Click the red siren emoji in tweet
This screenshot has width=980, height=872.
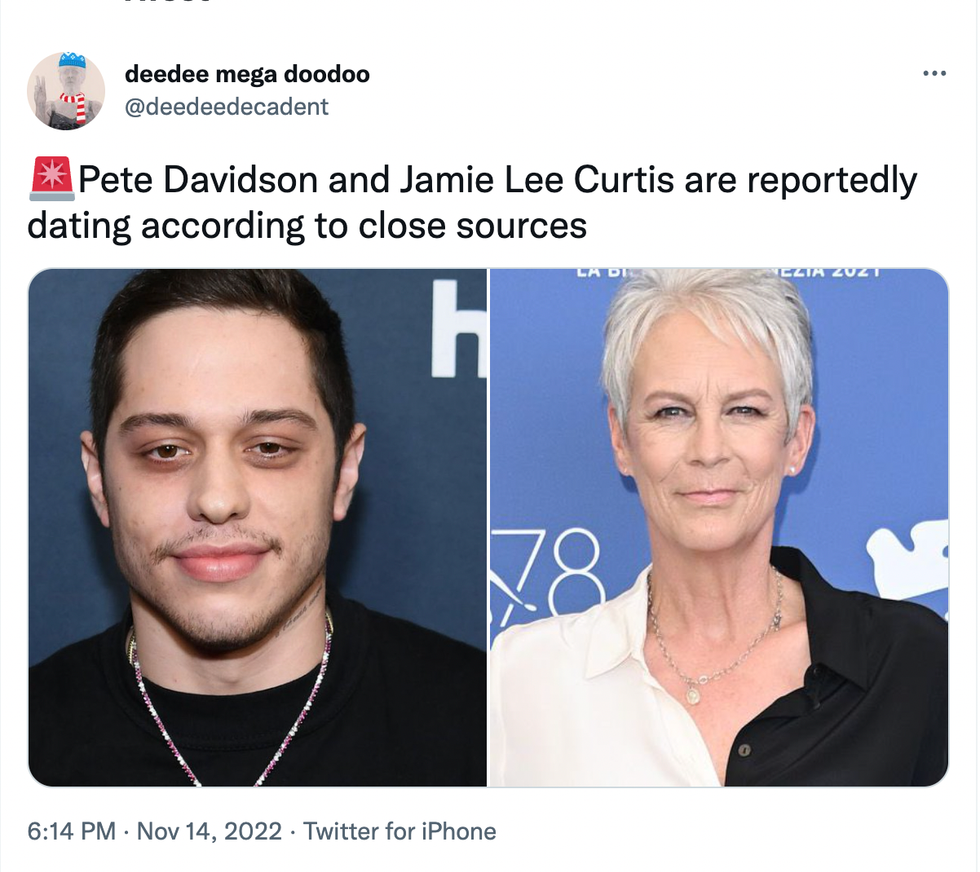(52, 179)
